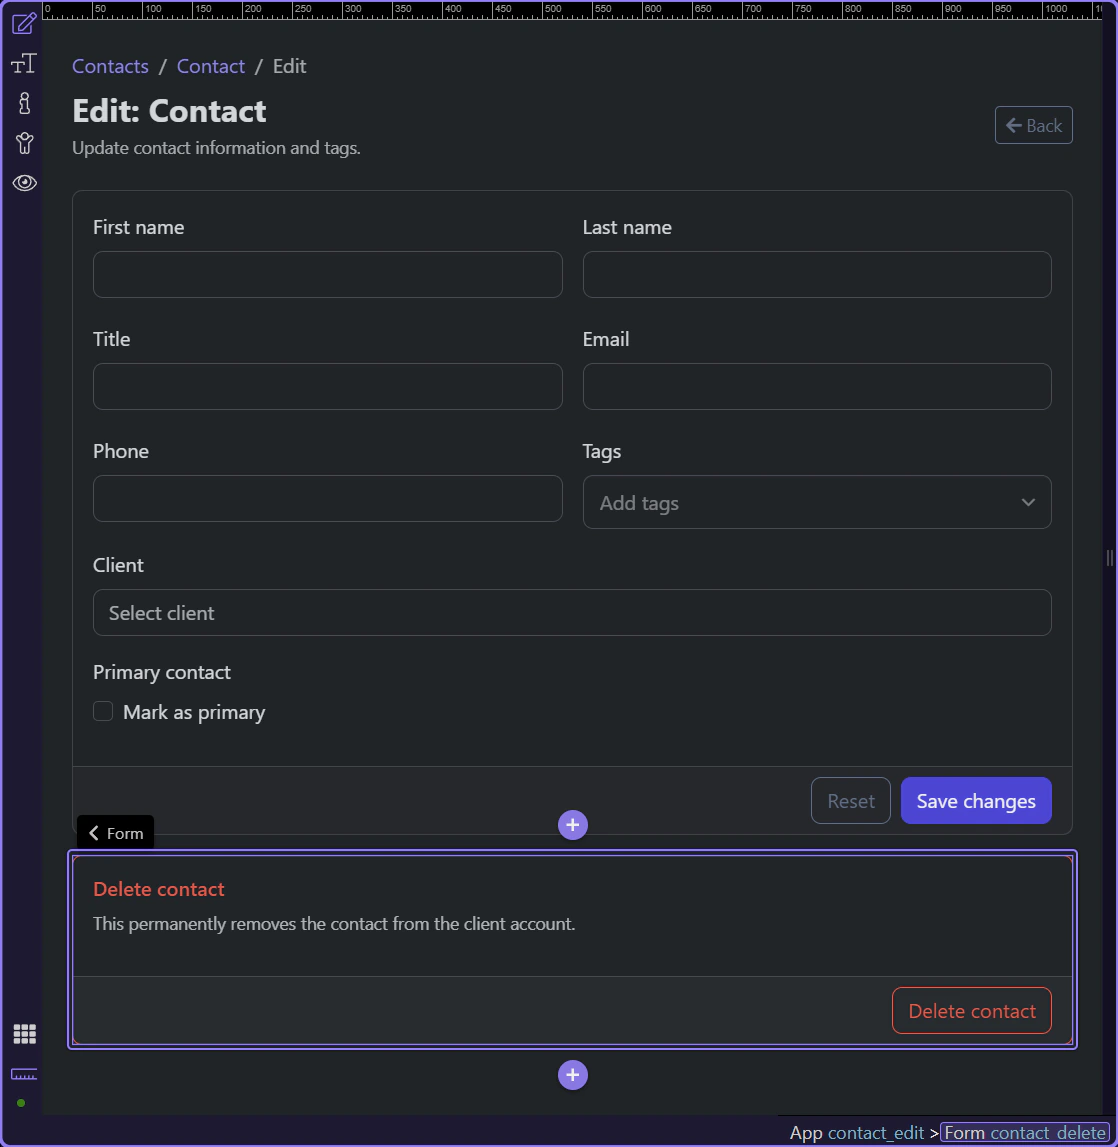Open the grid apps icon in sidebar

24,1034
